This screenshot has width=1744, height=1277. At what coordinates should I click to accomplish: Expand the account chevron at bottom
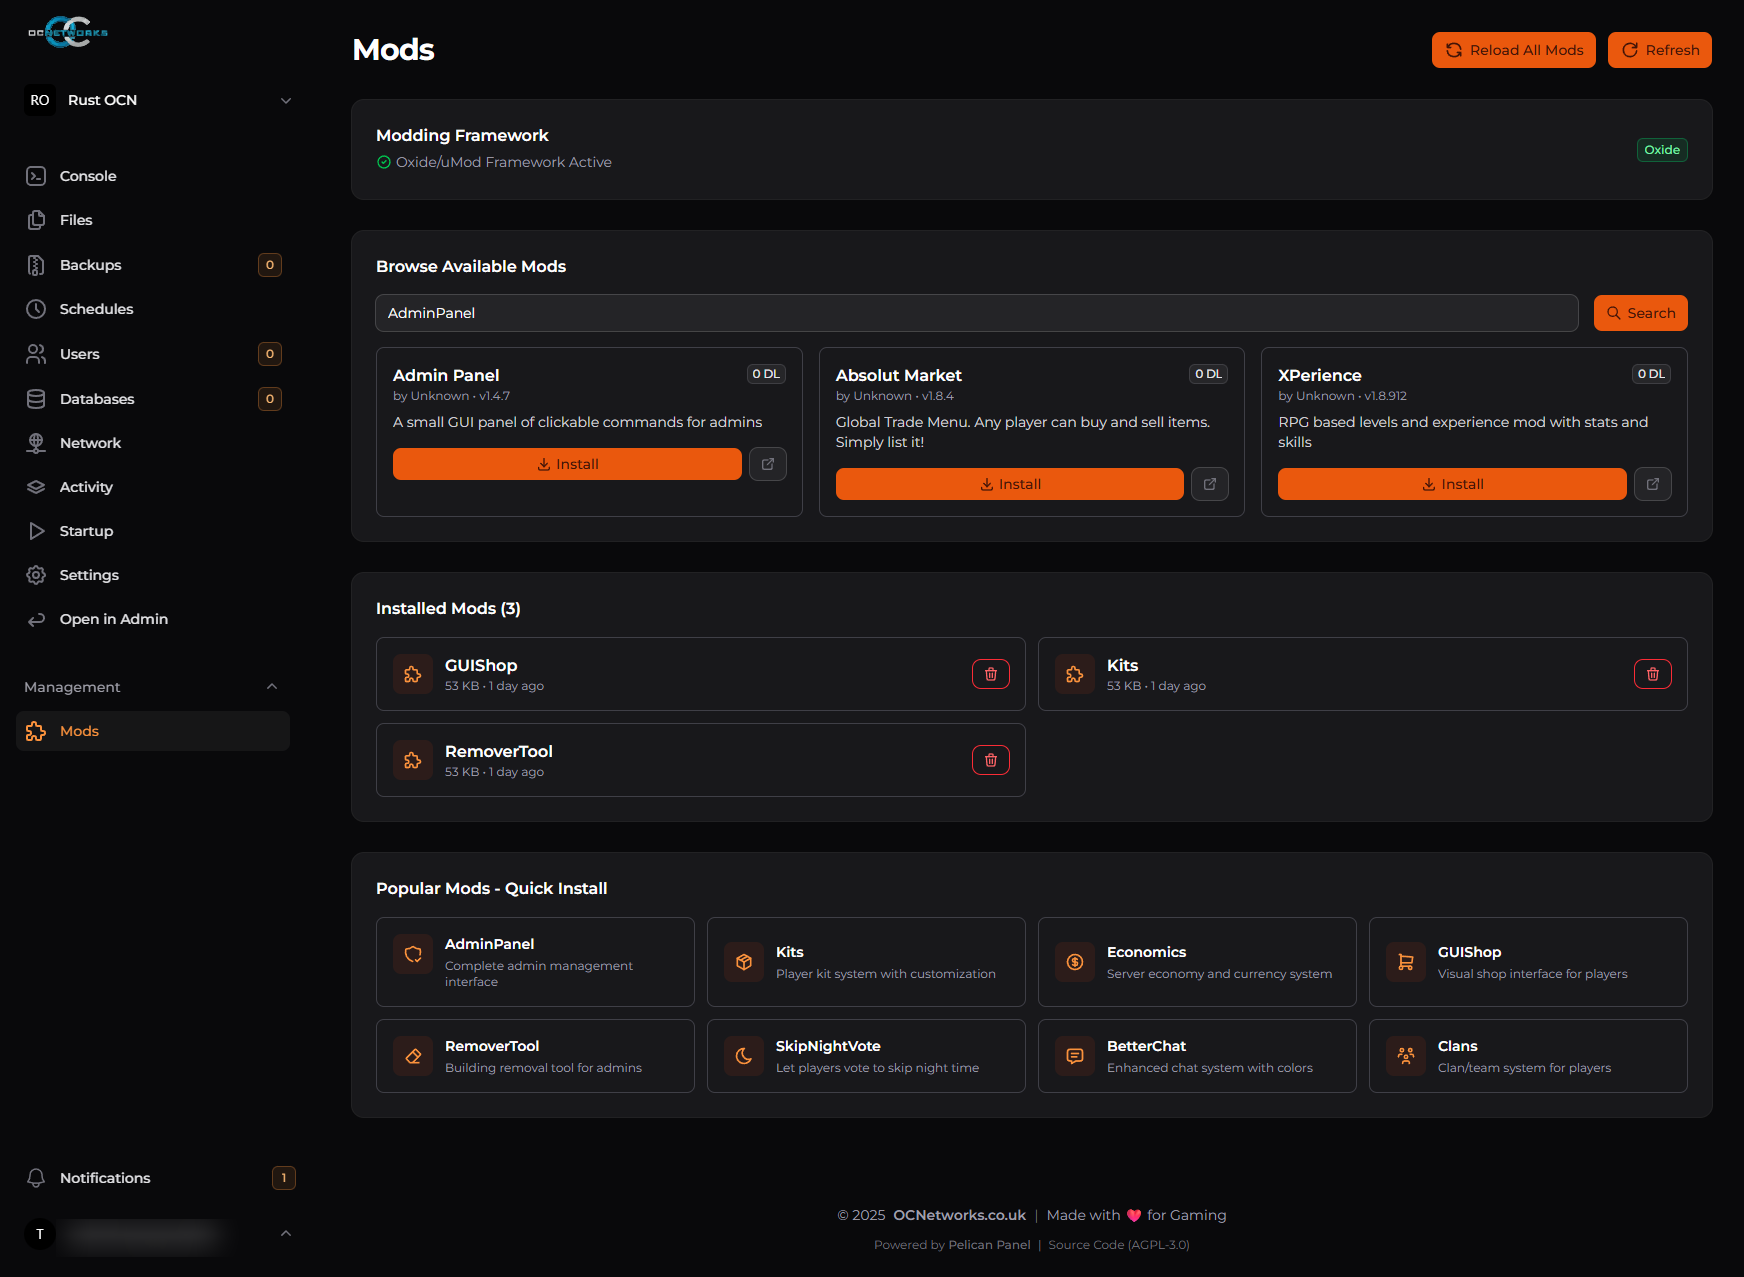click(x=286, y=1233)
